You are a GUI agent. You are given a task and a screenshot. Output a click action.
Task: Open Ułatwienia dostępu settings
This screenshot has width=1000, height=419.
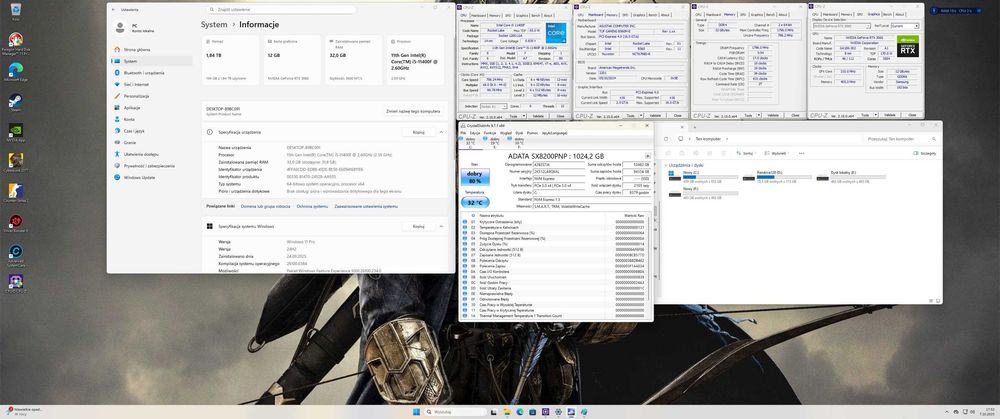click(152, 154)
